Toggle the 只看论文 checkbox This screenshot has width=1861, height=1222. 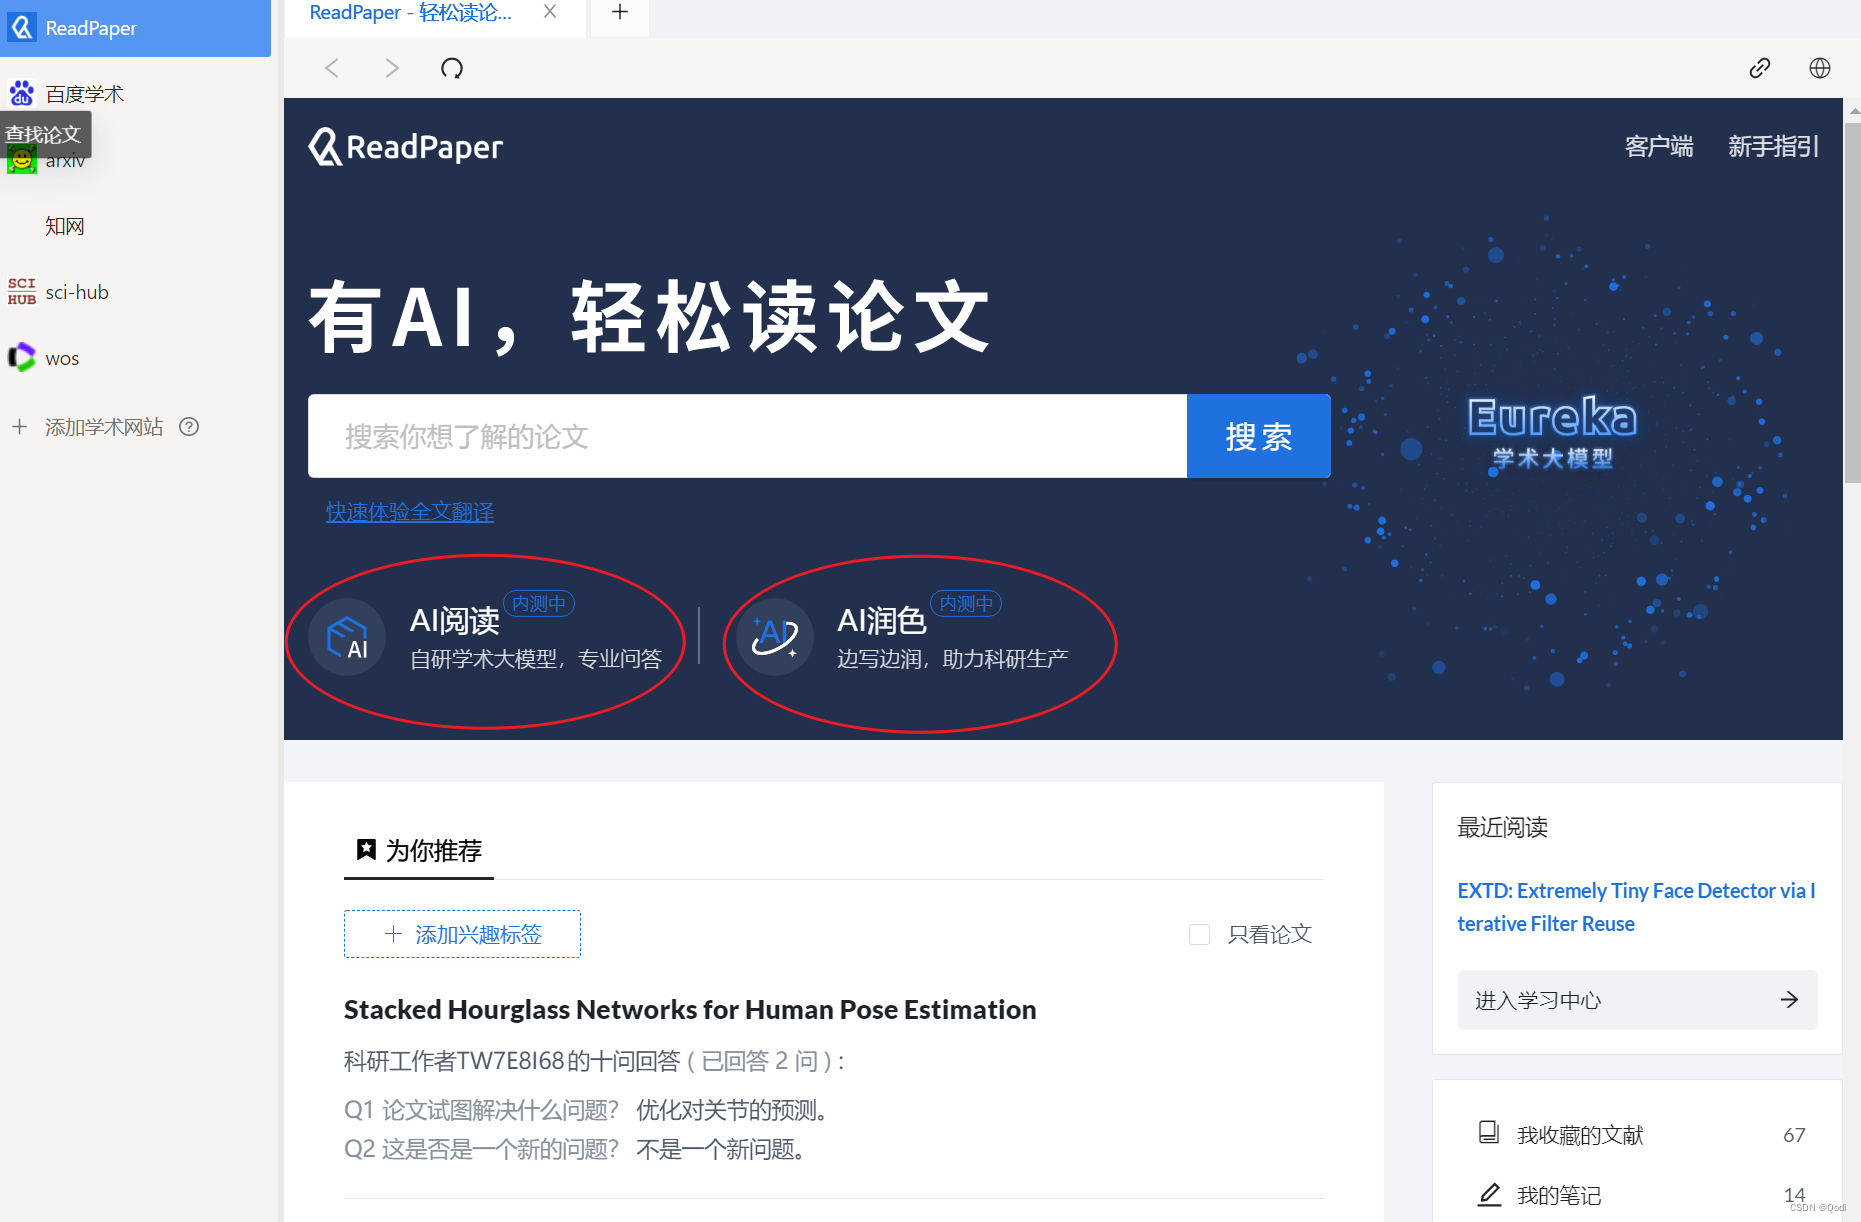pyautogui.click(x=1199, y=934)
